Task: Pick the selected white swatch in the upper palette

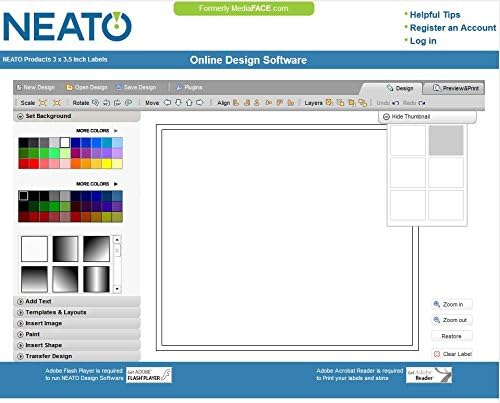Action: click(65, 143)
